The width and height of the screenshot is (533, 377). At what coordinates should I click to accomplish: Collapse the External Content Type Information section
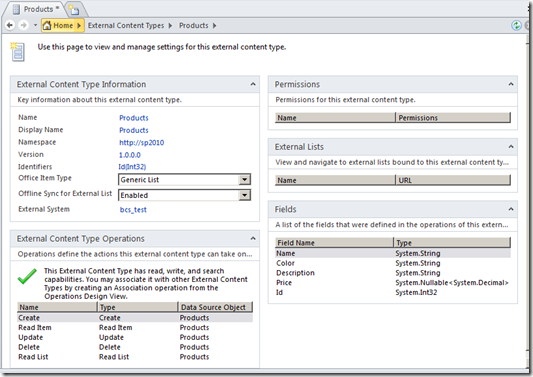pyautogui.click(x=253, y=84)
